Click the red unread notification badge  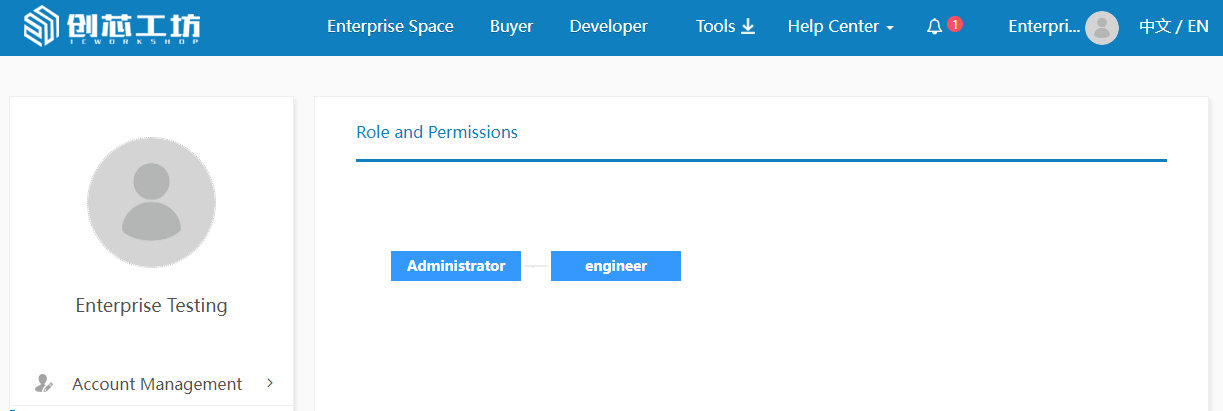click(955, 23)
